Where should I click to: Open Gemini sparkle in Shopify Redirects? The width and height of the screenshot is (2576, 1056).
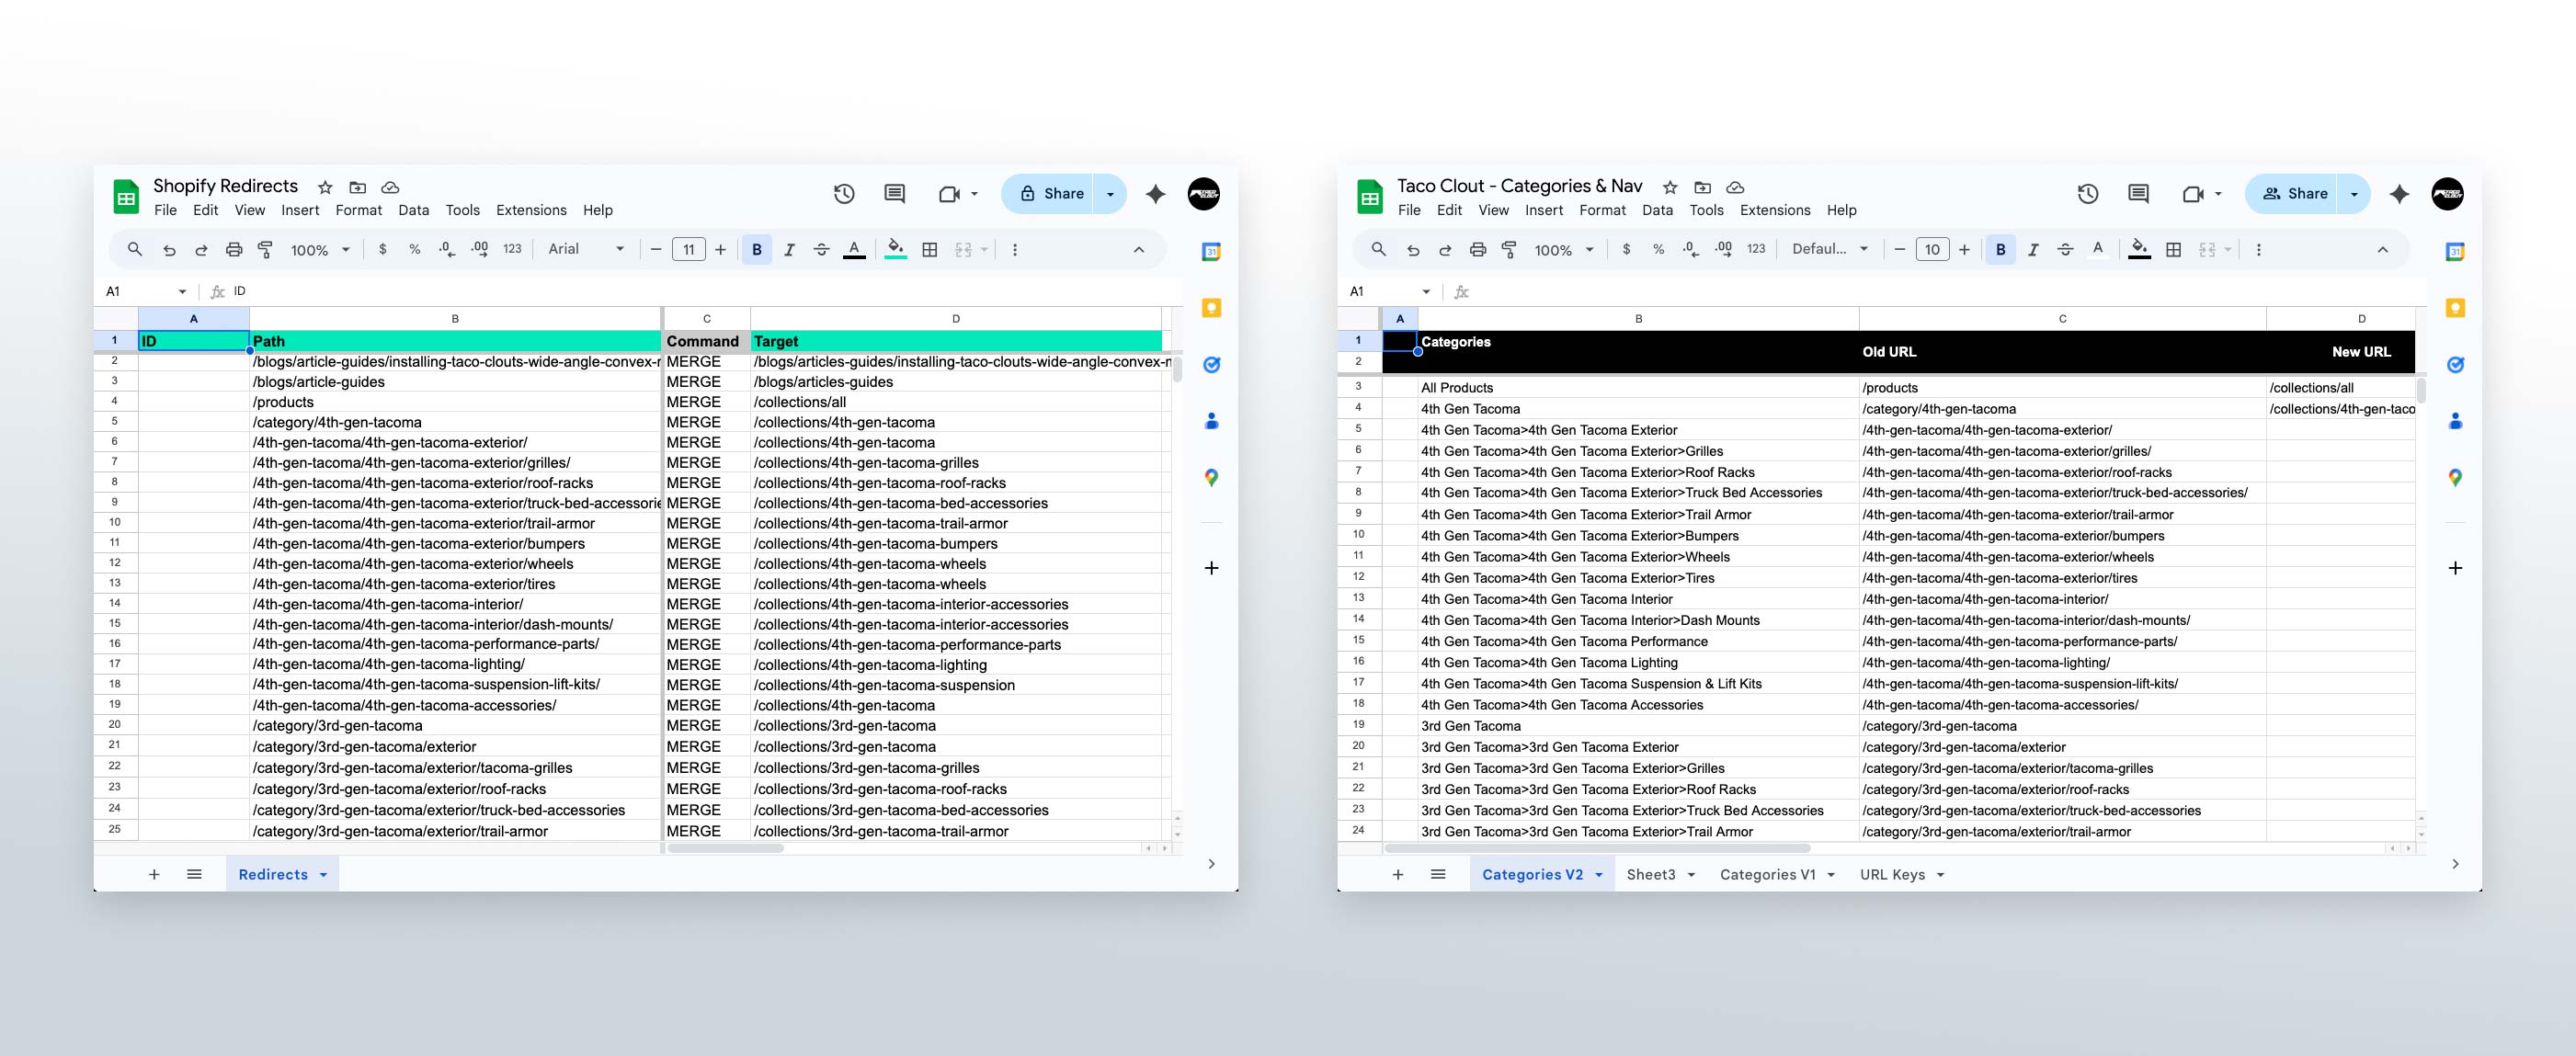1155,194
